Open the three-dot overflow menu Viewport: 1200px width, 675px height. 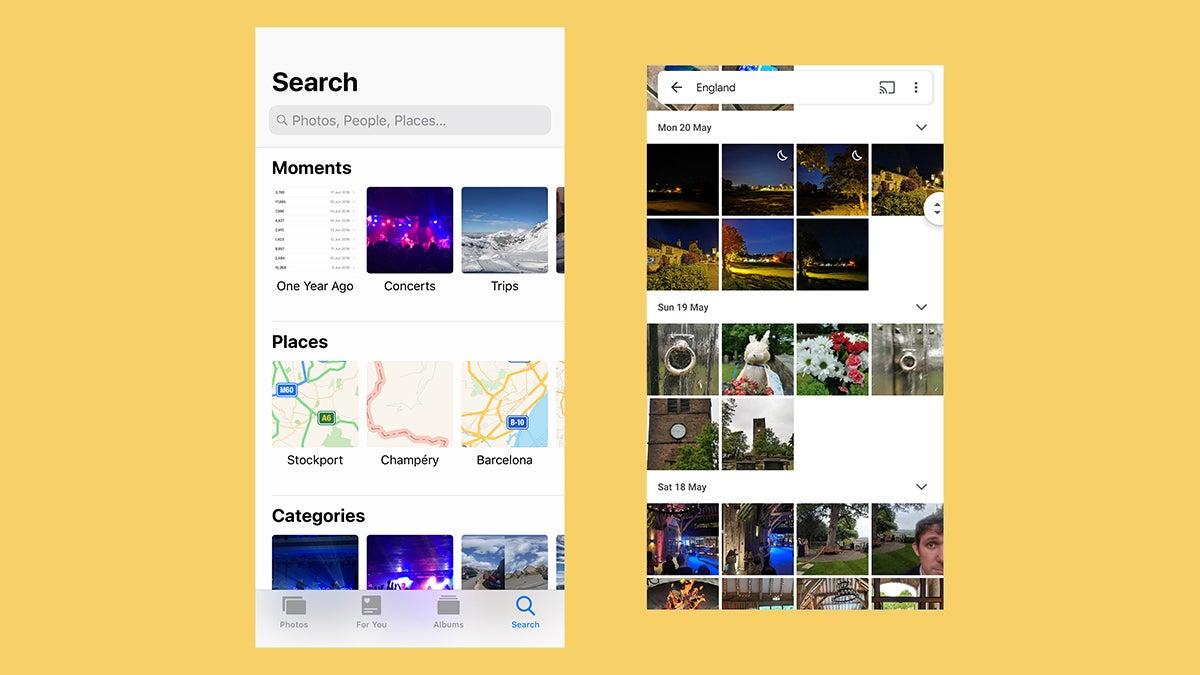(916, 87)
